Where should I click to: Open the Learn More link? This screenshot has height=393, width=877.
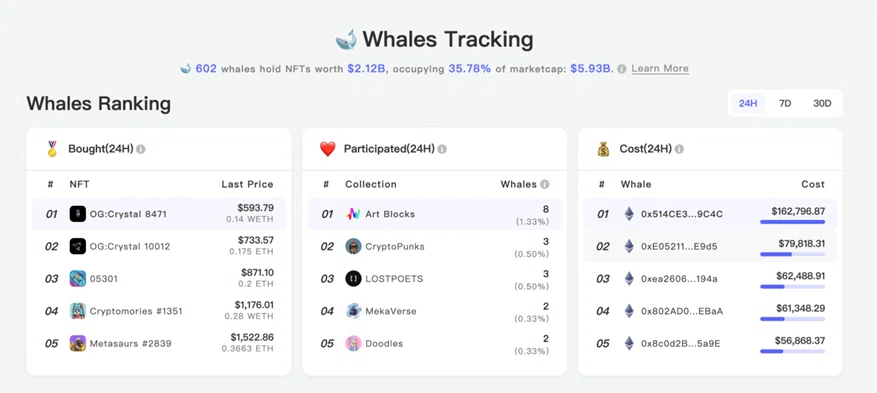(x=660, y=69)
